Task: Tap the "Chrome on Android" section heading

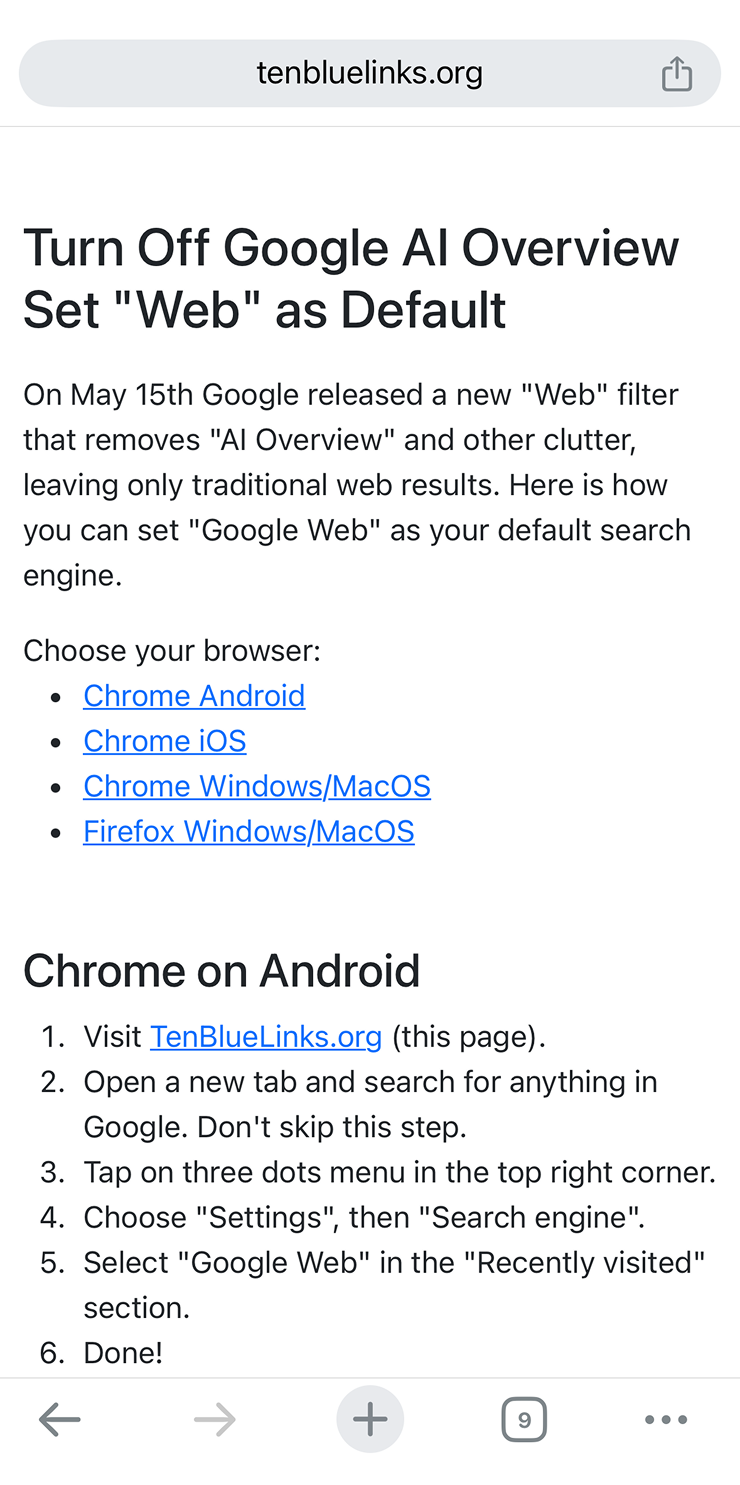Action: (x=222, y=970)
